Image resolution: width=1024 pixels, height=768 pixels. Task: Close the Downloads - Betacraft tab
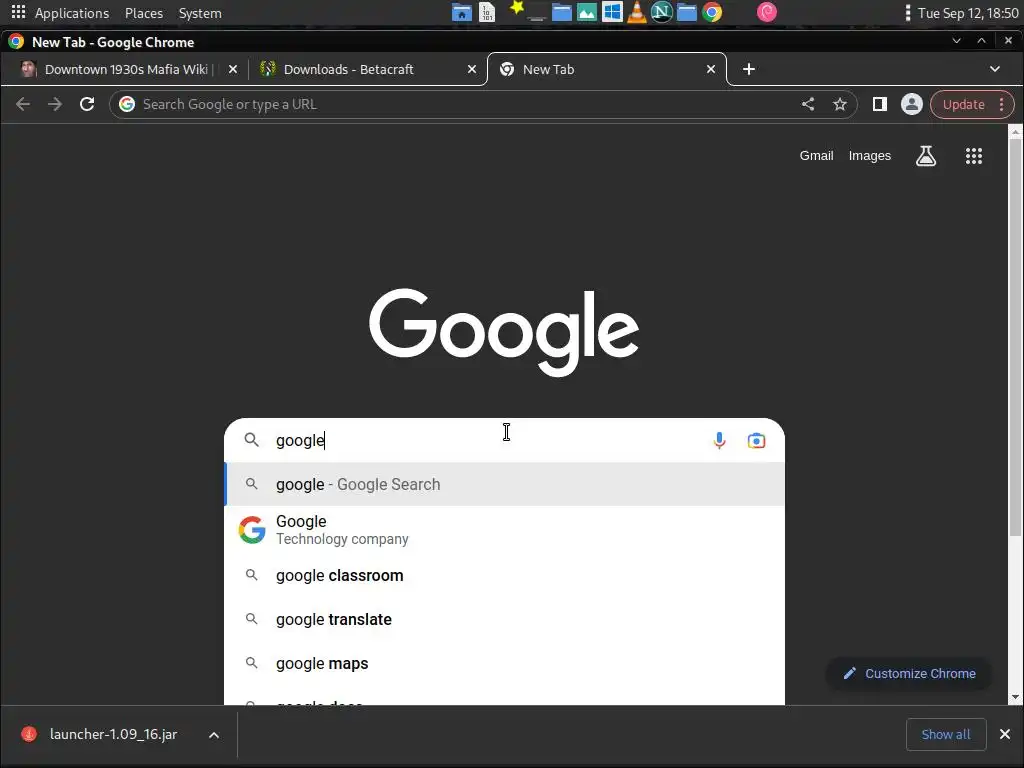point(472,69)
